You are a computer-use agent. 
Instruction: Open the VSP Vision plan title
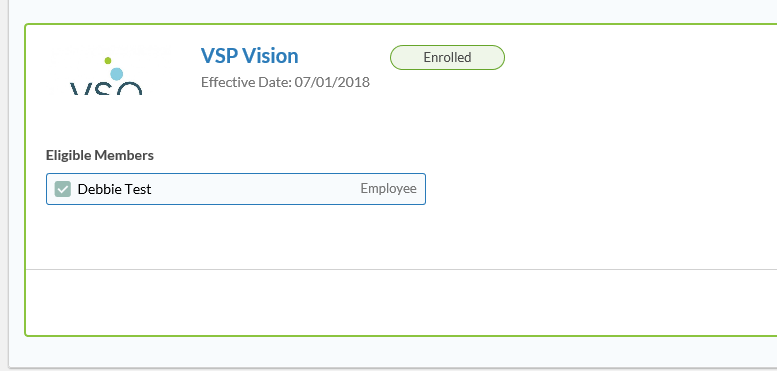[249, 56]
